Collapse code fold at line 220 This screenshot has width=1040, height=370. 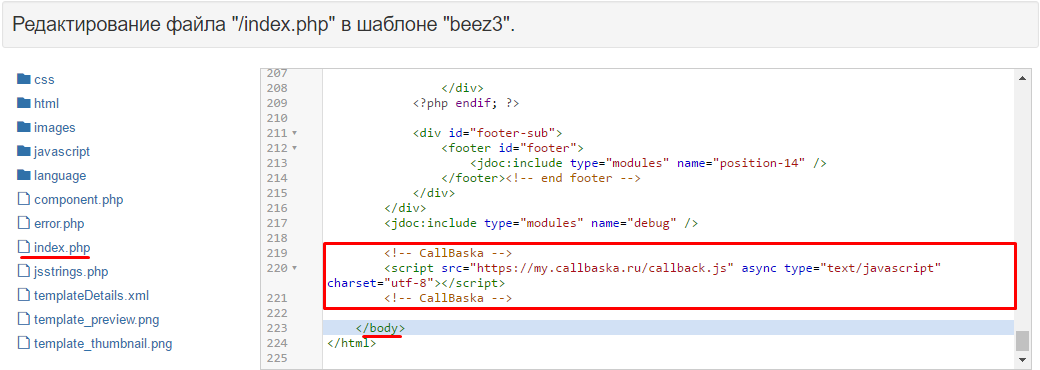294,269
